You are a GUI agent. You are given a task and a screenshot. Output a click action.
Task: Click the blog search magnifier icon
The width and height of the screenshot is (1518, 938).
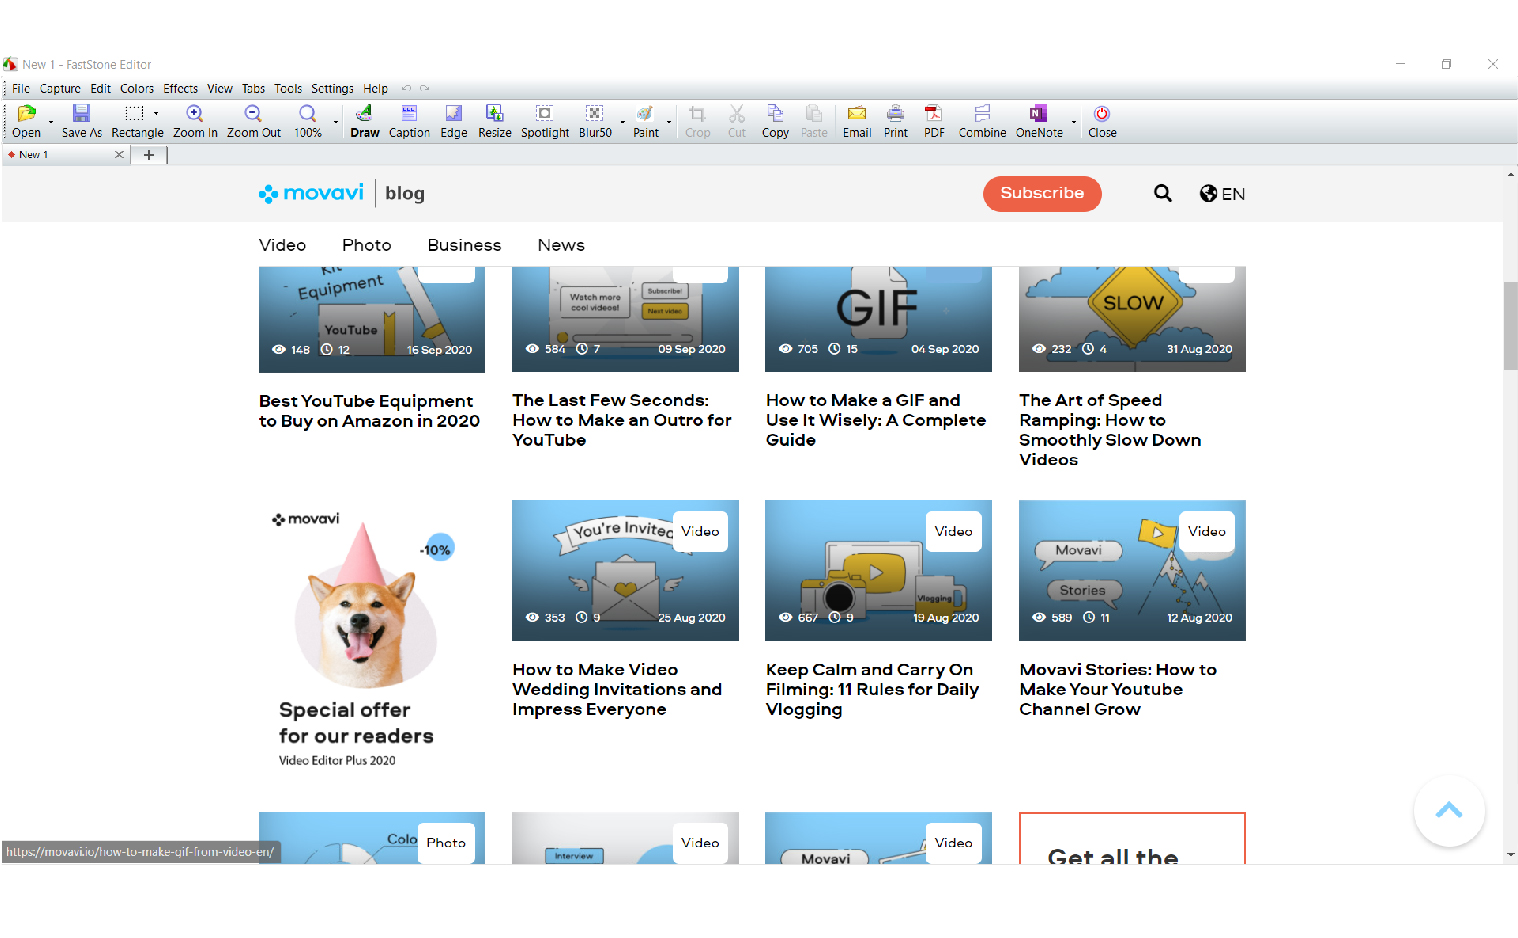[x=1162, y=193]
